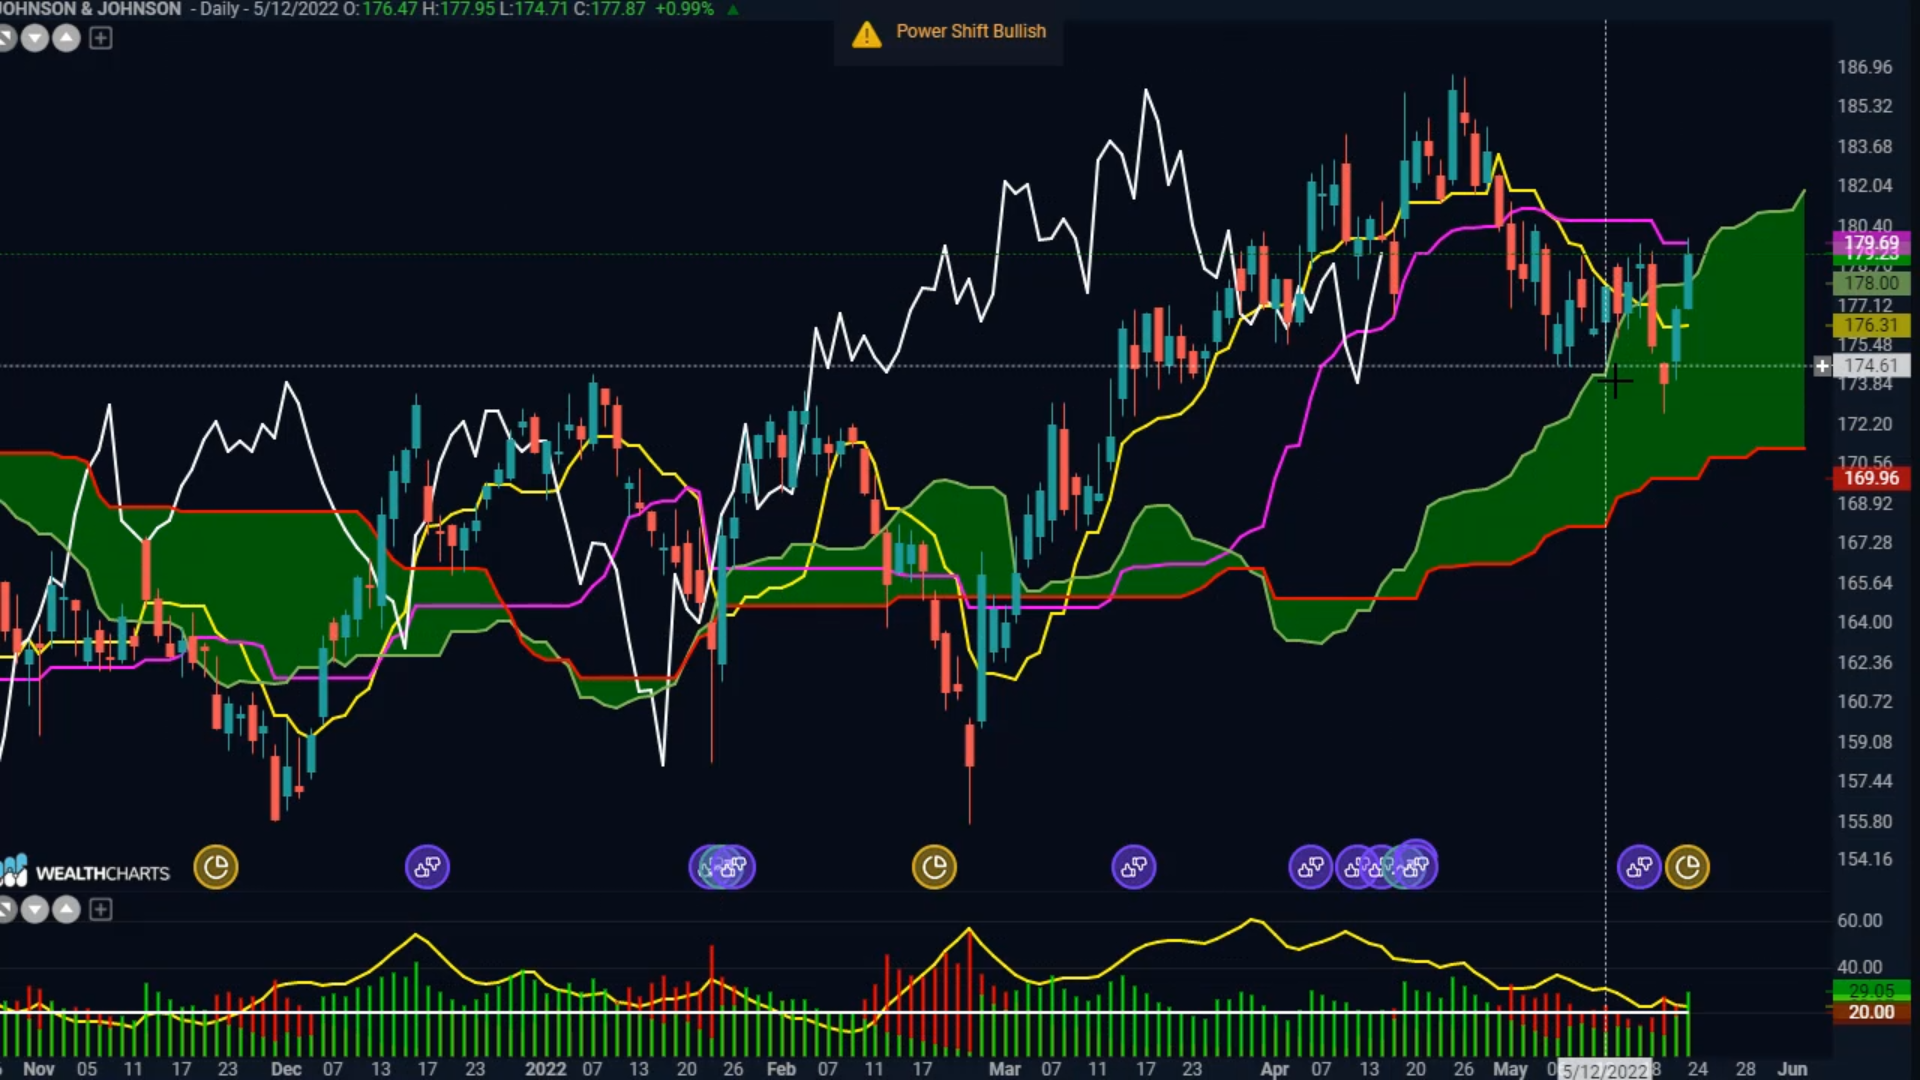The width and height of the screenshot is (1920, 1080).
Task: Open the Power Shift Bullish alert label
Action: (971, 32)
